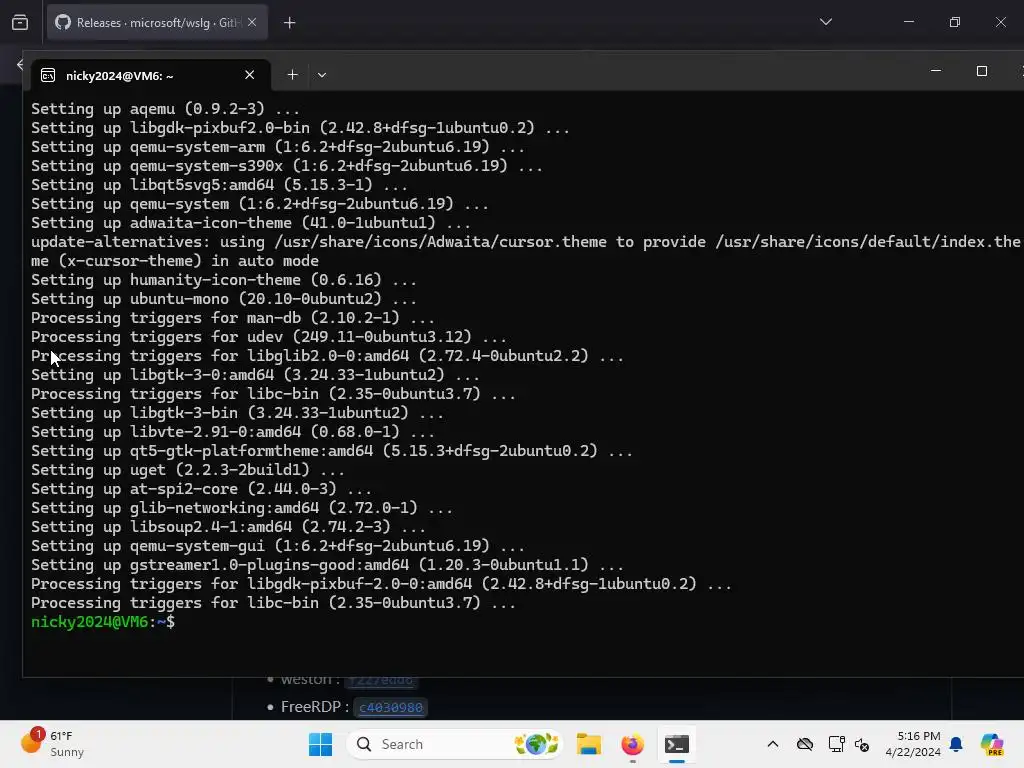This screenshot has width=1024, height=768.
Task: Click the taskbar Search box
Action: (455, 744)
